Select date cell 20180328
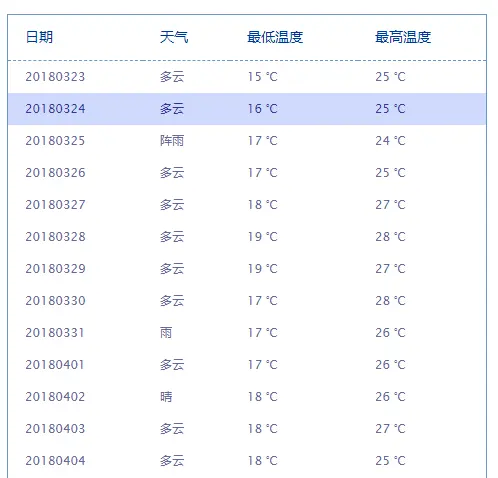Image resolution: width=498 pixels, height=478 pixels. pos(55,237)
